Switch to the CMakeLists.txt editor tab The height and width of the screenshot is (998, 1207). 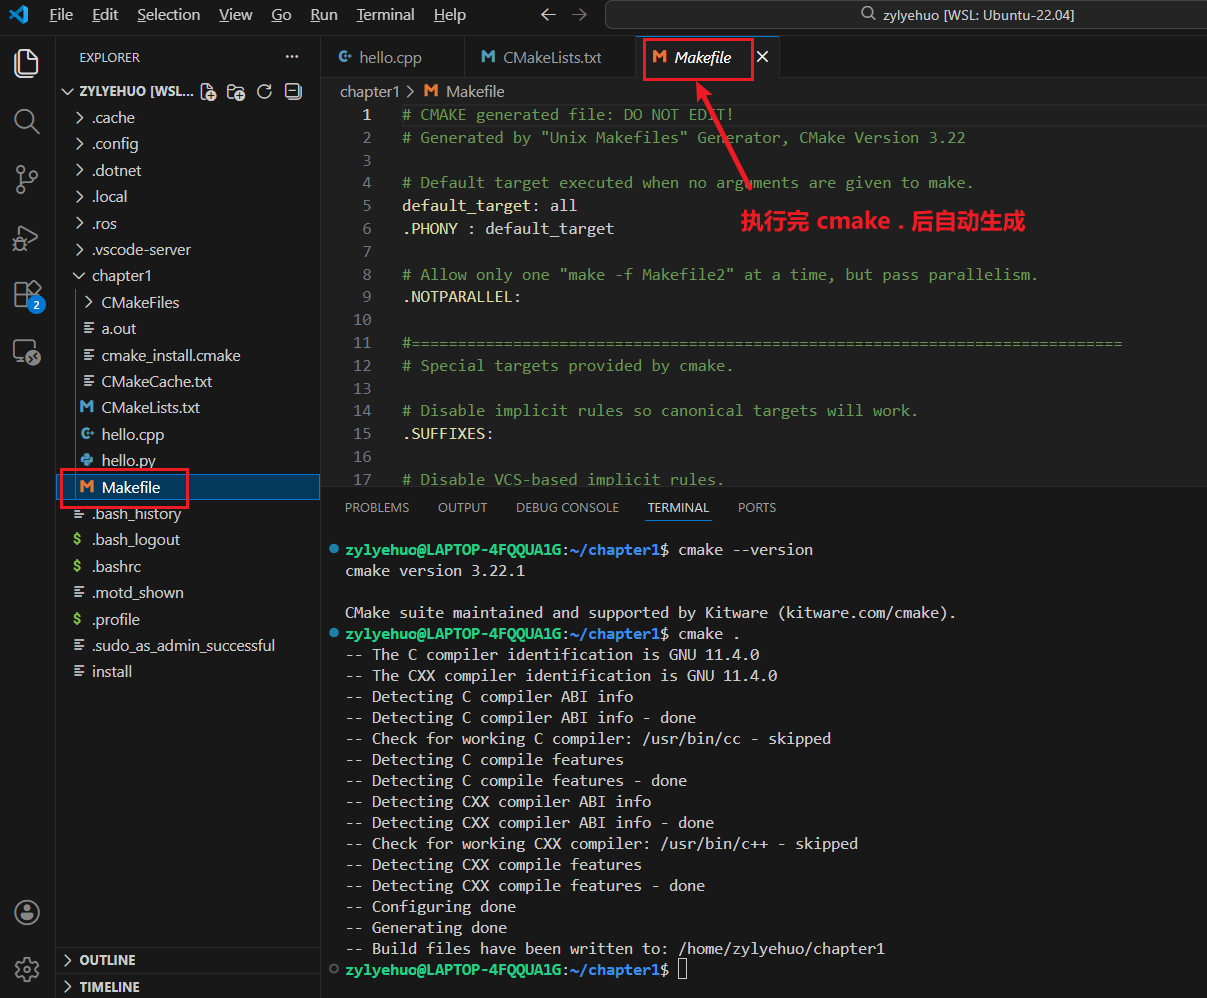[x=550, y=57]
